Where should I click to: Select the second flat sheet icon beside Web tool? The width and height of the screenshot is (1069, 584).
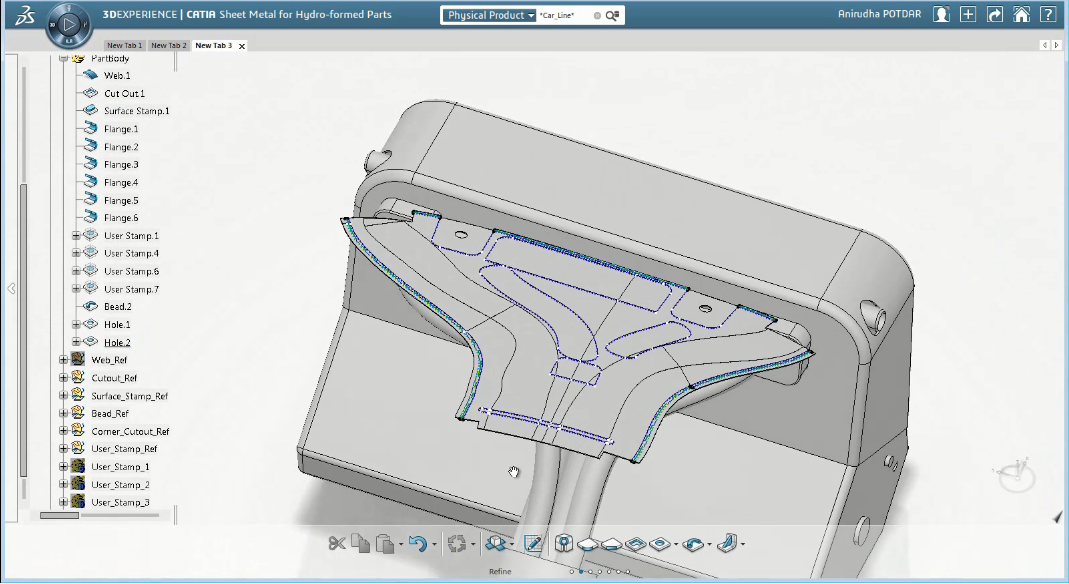click(612, 544)
